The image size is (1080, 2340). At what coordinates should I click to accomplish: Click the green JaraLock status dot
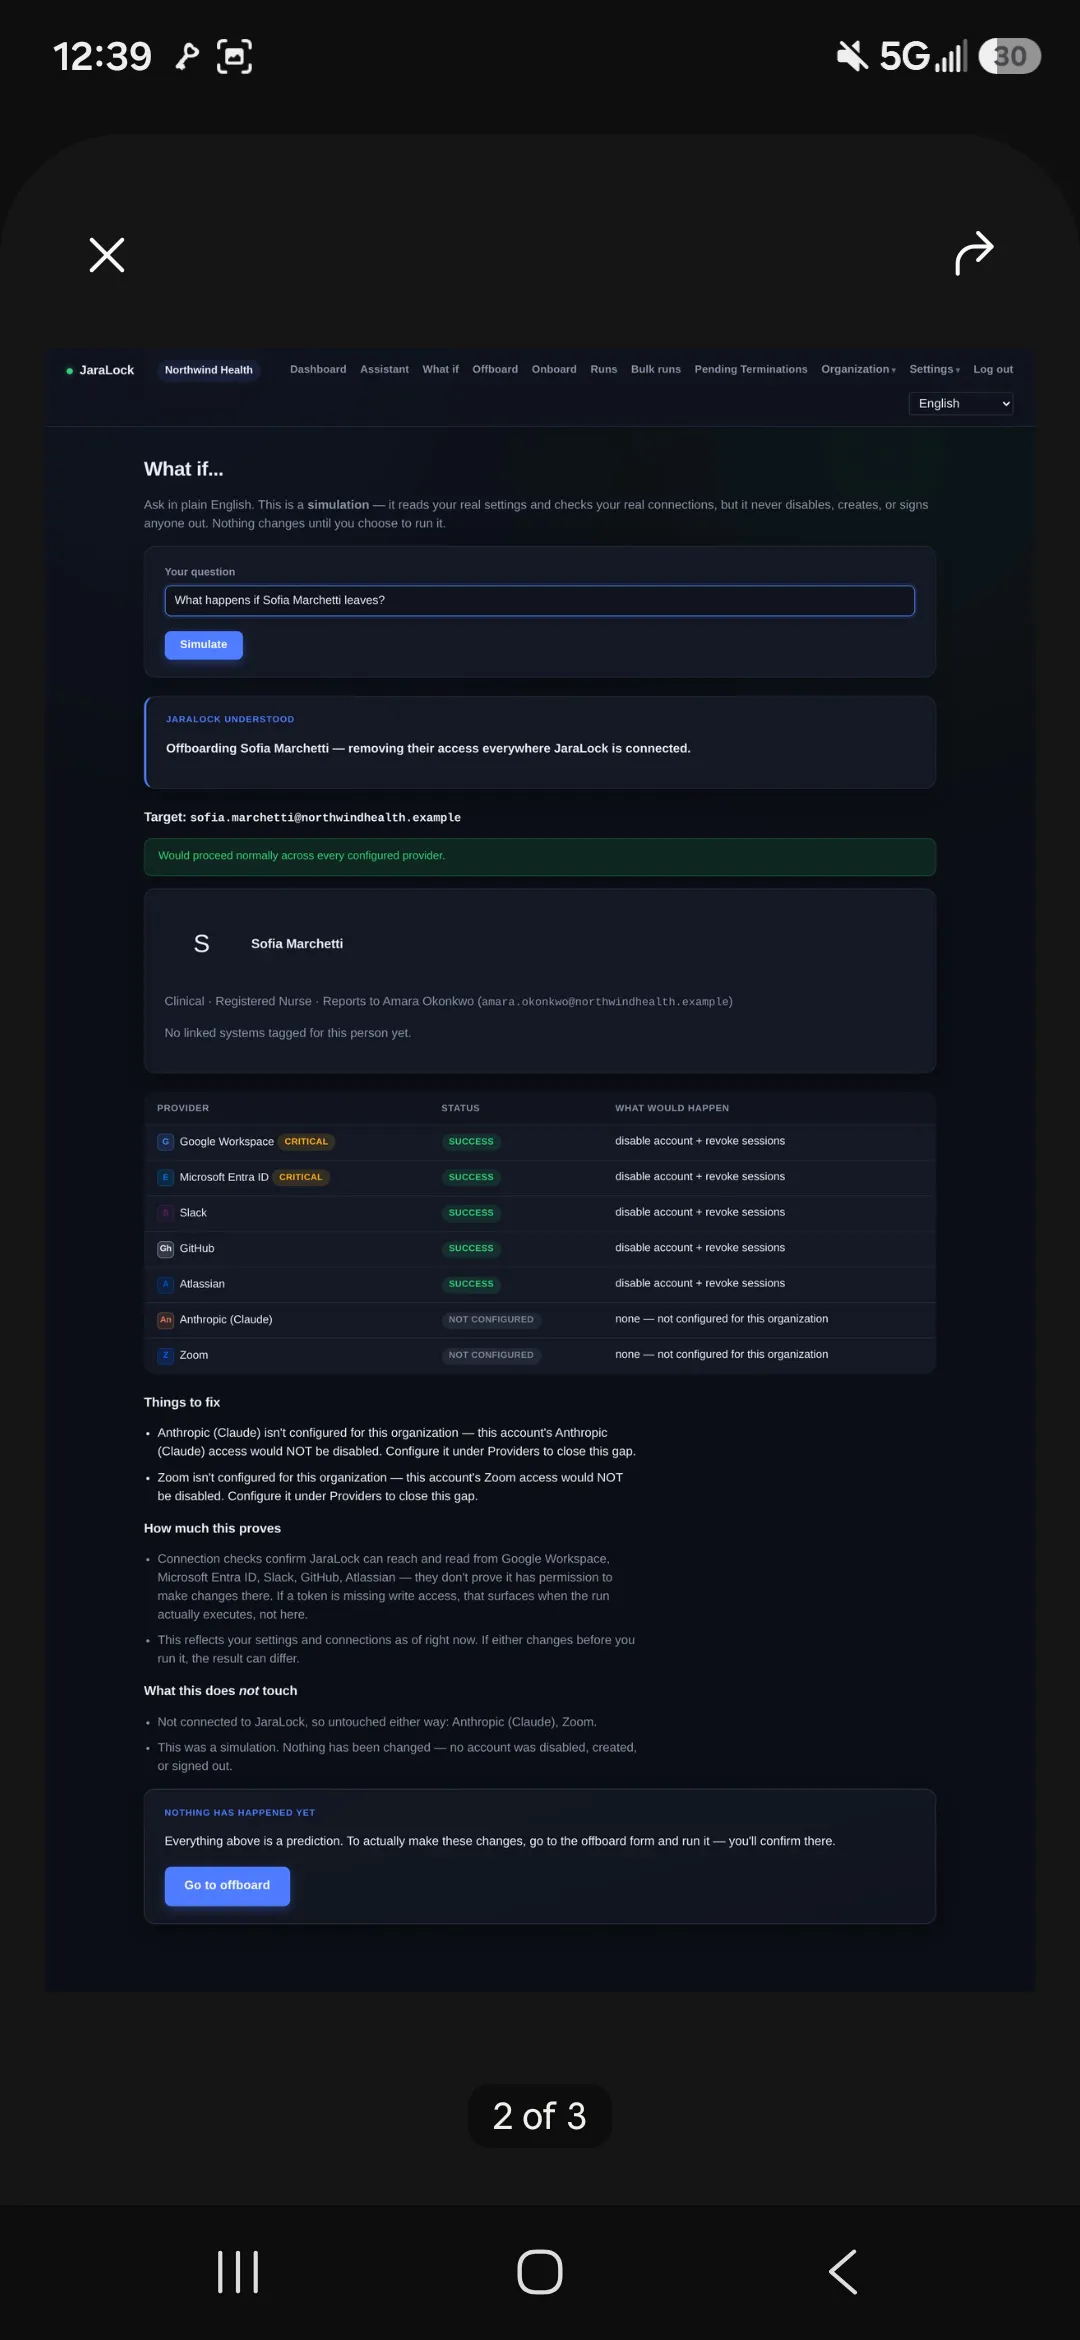69,371
